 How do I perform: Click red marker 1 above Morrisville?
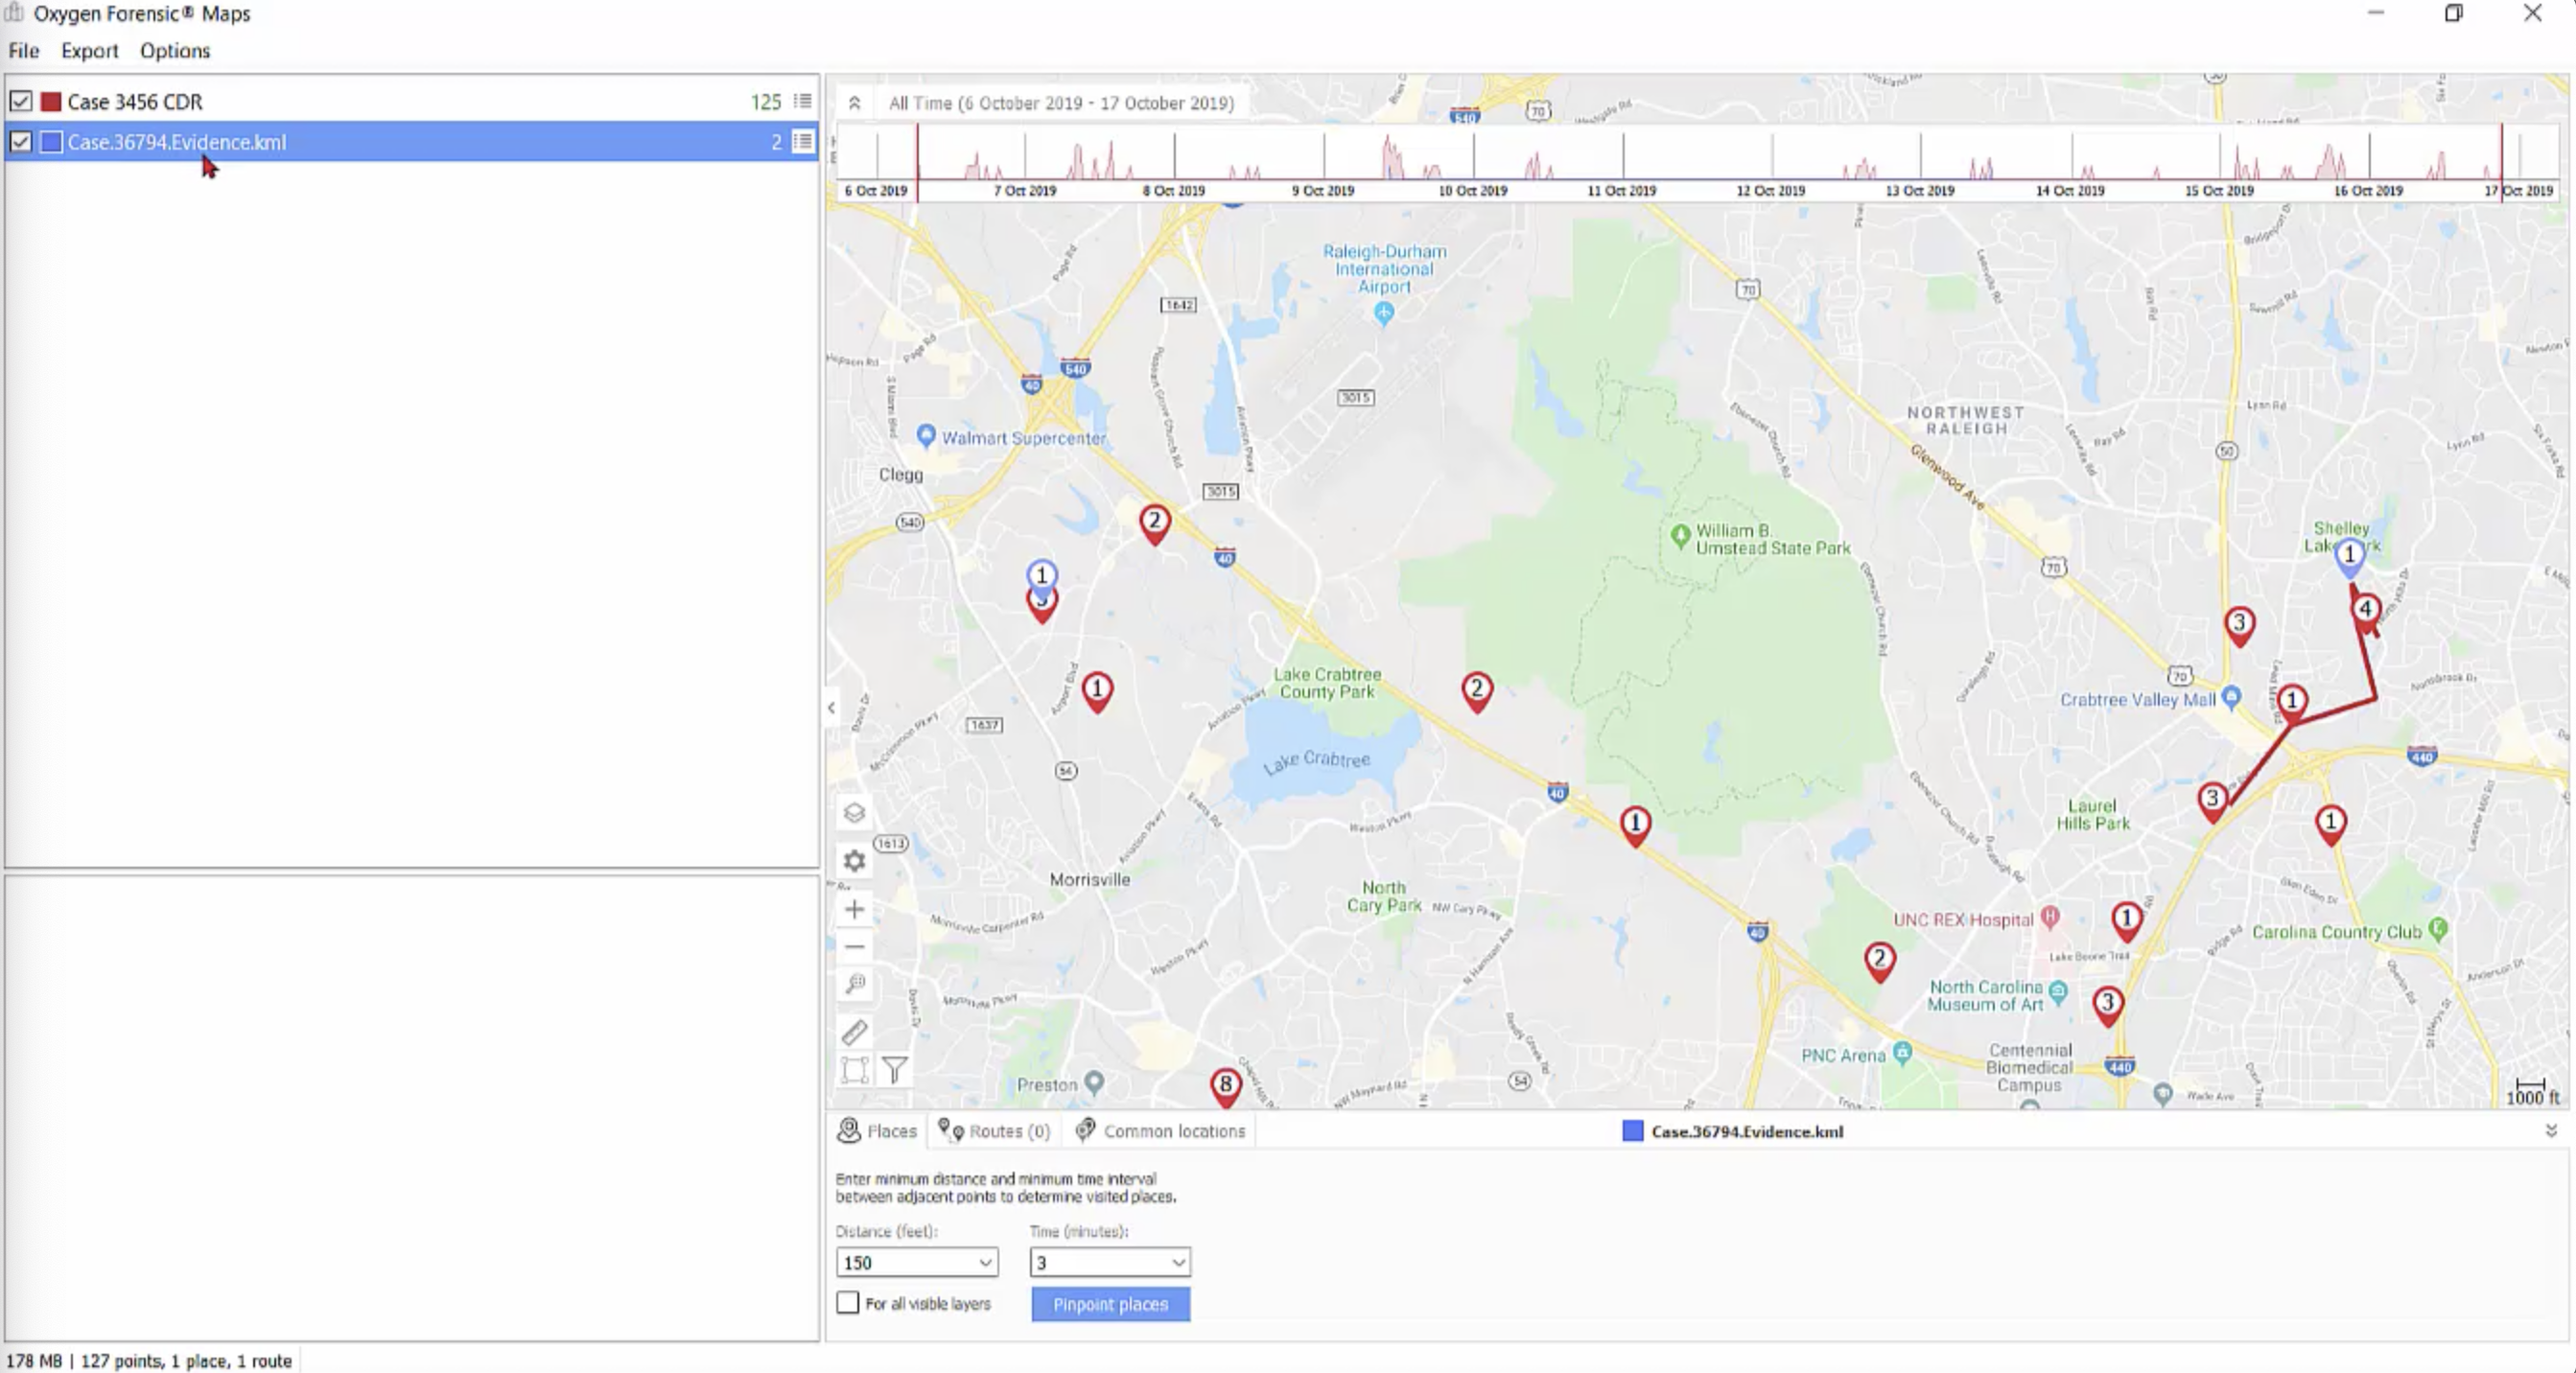1096,692
